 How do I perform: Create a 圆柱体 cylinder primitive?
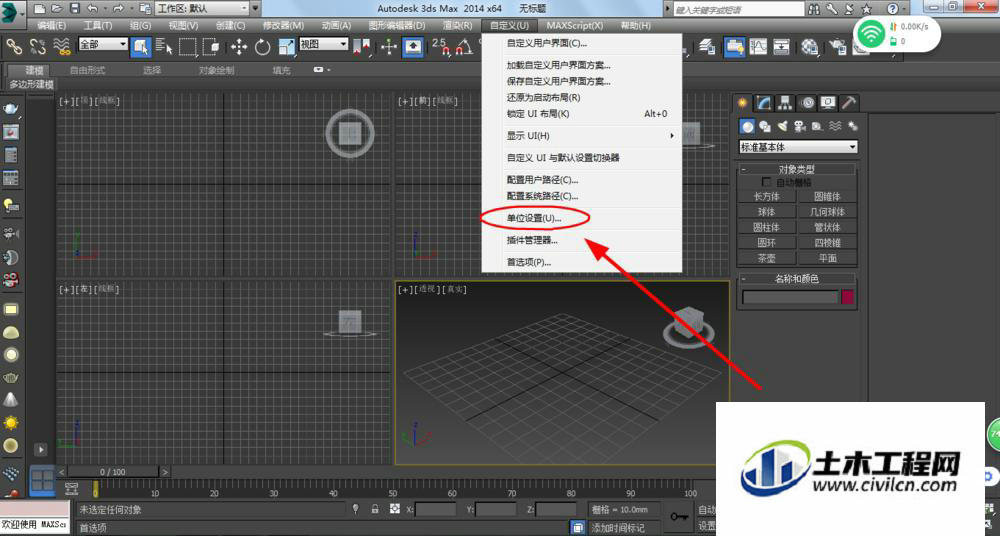pos(767,227)
